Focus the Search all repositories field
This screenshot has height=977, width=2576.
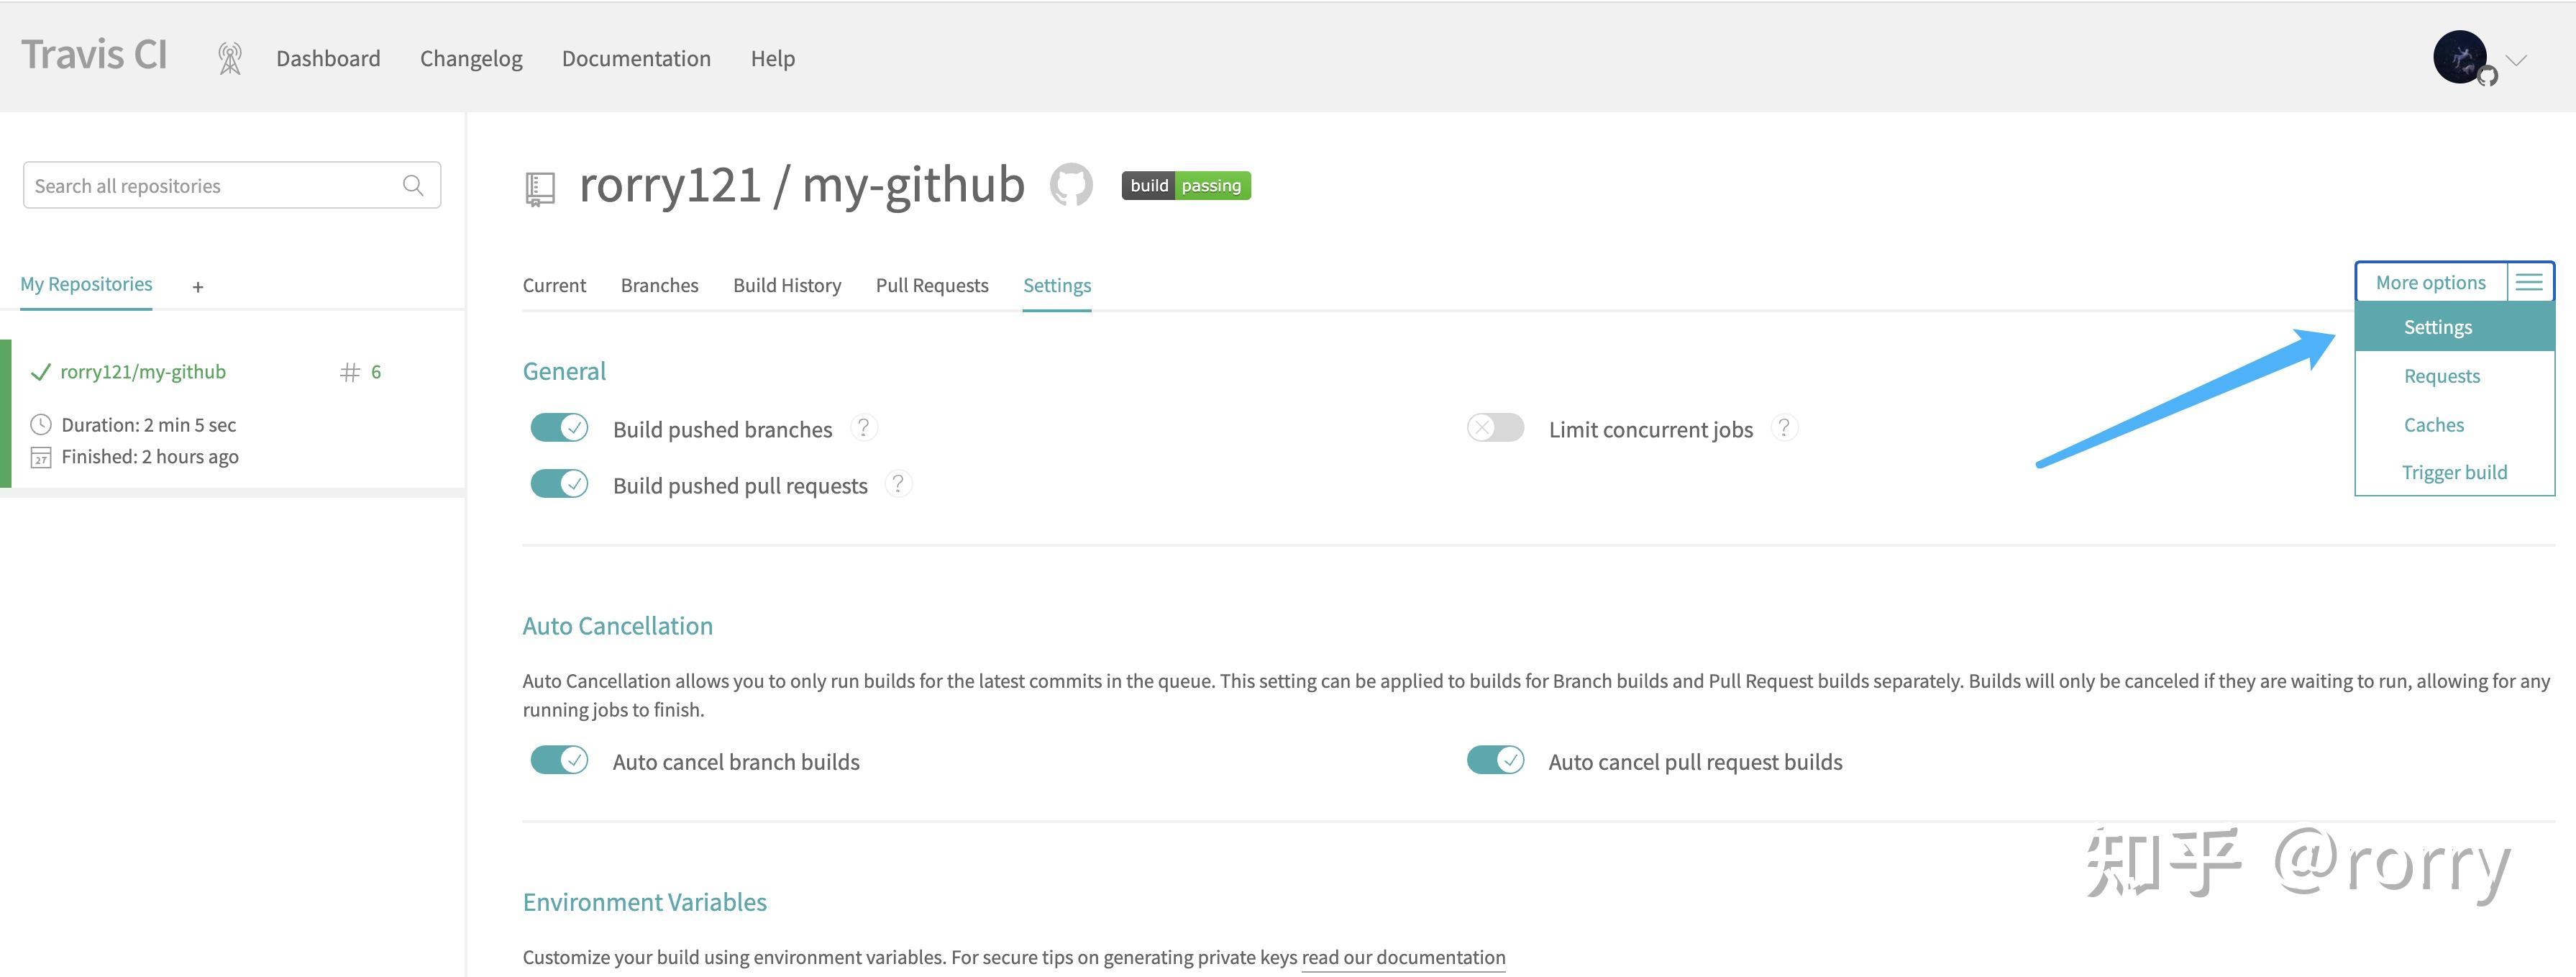[232, 185]
